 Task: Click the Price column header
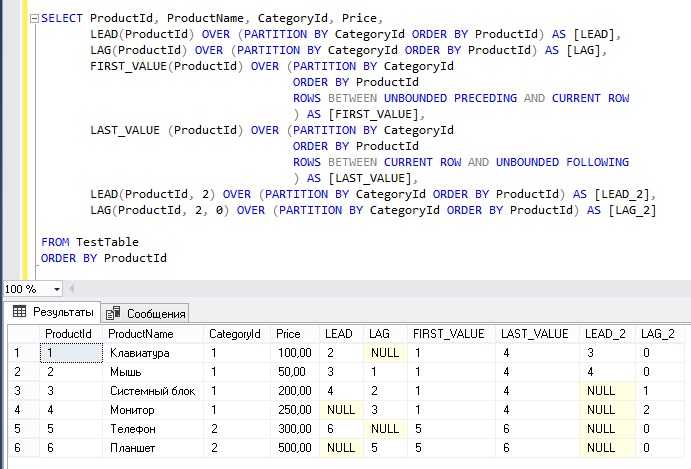[x=288, y=334]
